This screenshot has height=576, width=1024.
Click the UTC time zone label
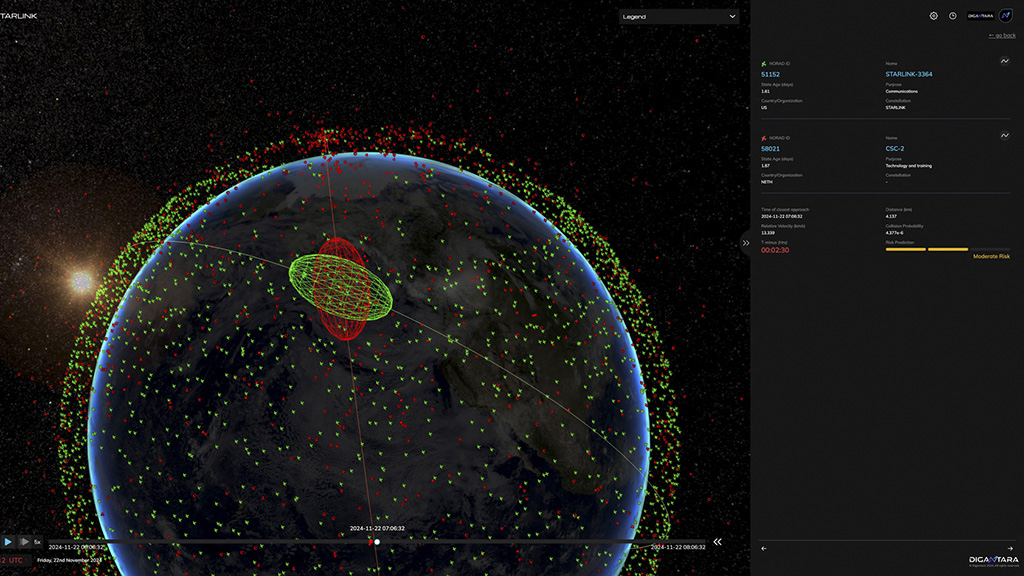[16, 560]
